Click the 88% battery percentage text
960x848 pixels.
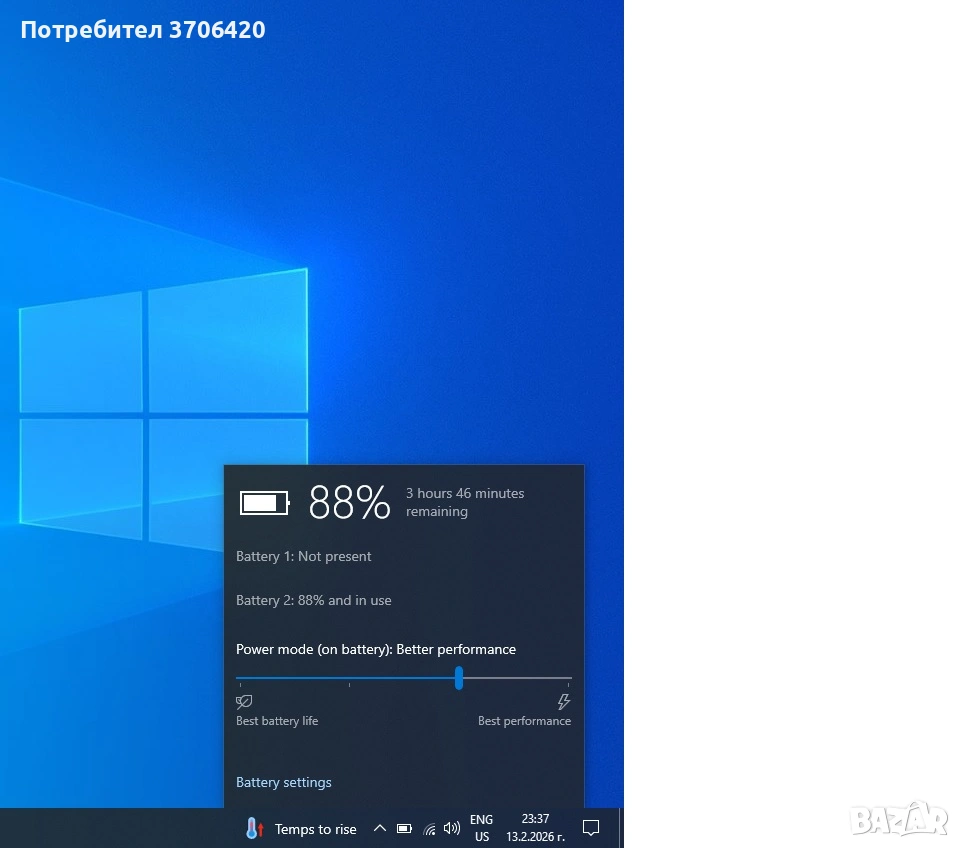349,502
